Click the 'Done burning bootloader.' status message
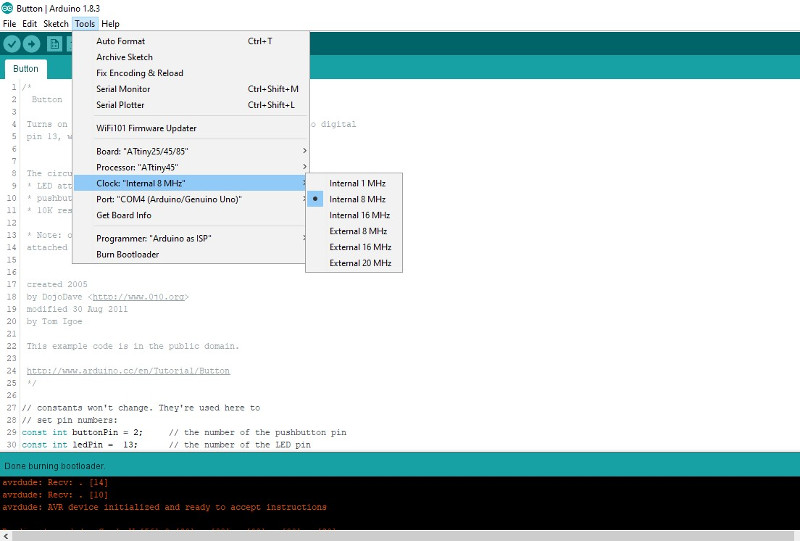The image size is (800, 541). [x=55, y=466]
